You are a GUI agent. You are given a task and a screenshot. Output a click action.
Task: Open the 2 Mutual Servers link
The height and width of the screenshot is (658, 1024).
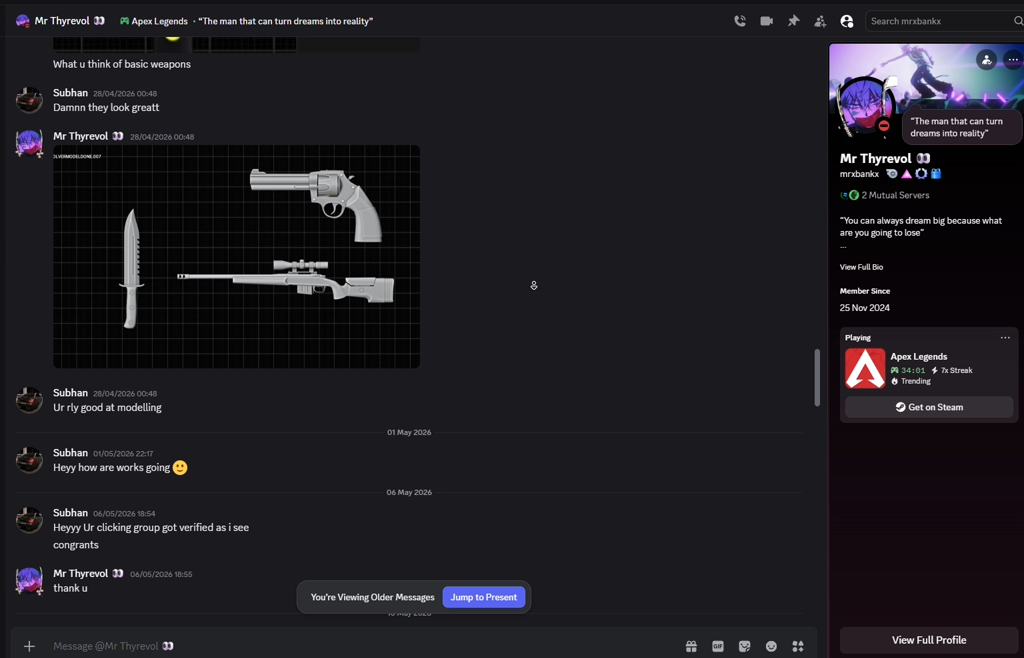(x=895, y=195)
